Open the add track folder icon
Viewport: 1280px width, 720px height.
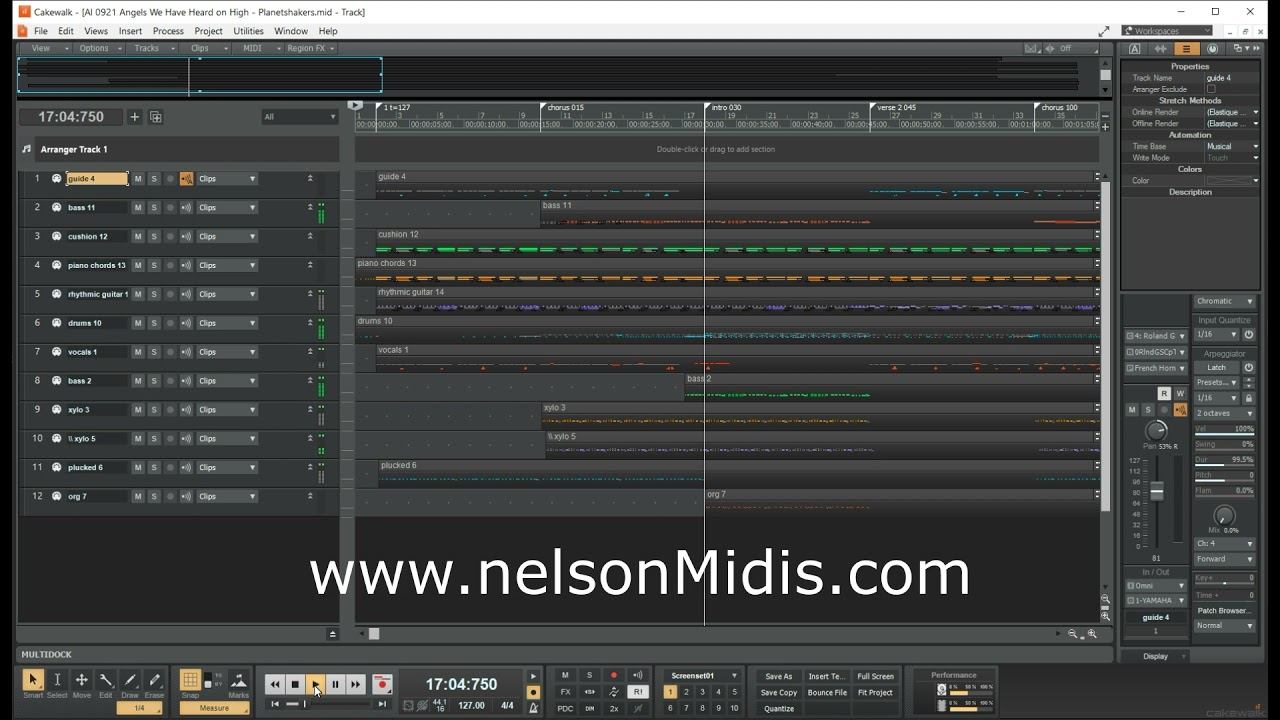(156, 117)
